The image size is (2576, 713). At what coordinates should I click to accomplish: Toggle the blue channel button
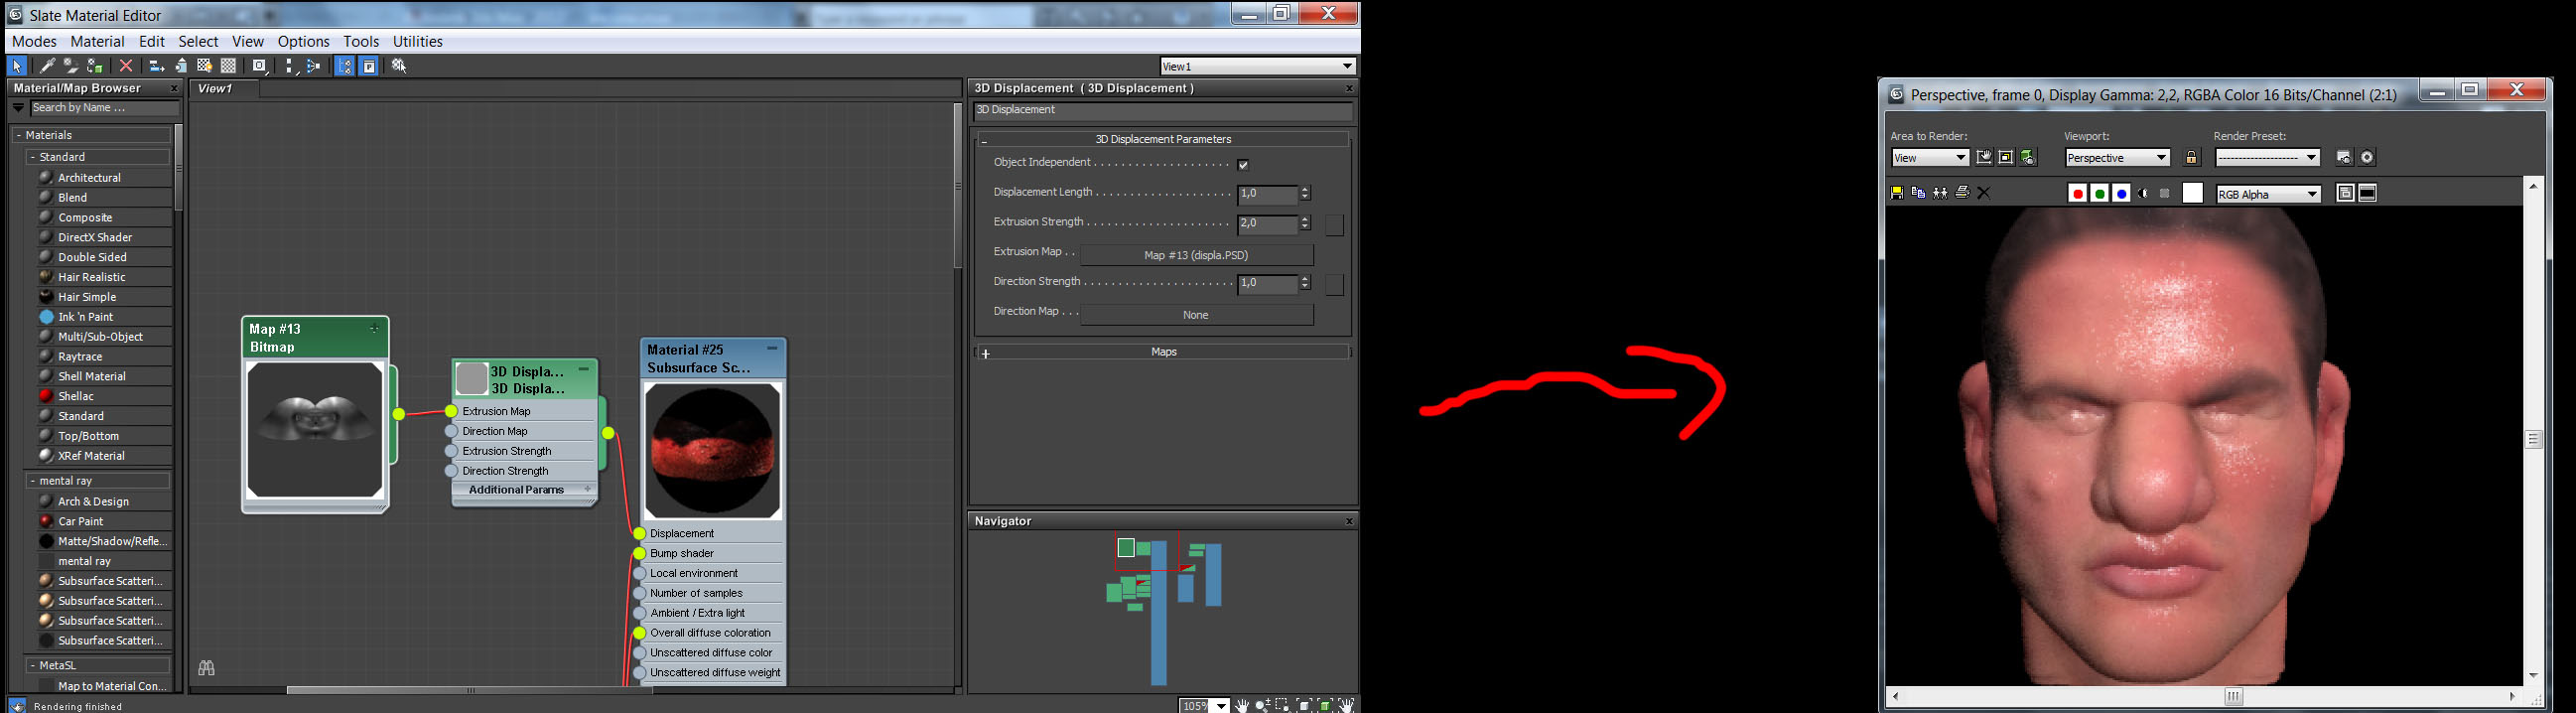click(2121, 194)
